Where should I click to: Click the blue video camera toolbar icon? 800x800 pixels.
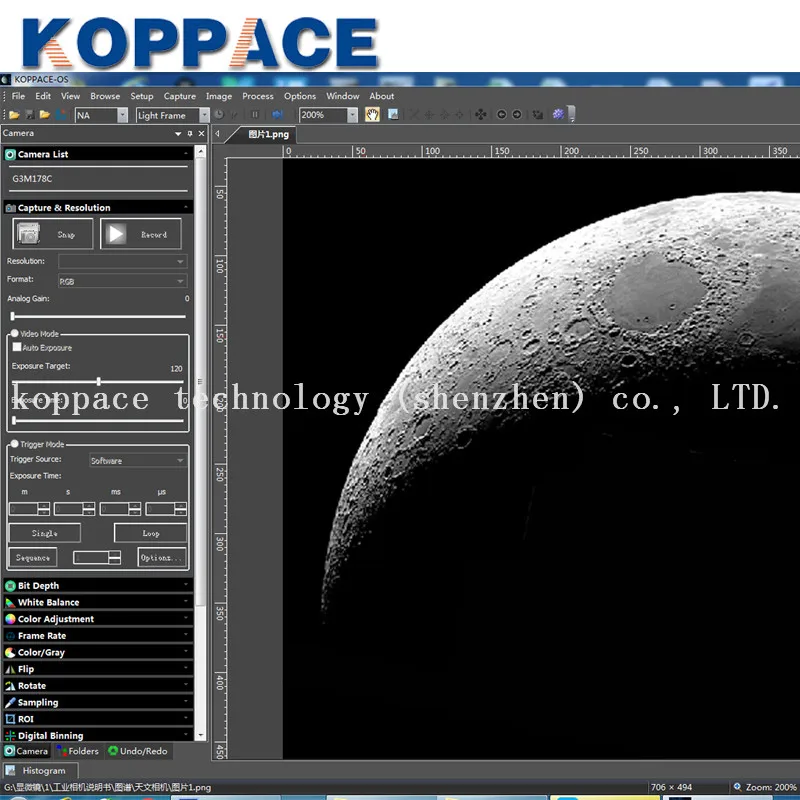click(x=277, y=115)
